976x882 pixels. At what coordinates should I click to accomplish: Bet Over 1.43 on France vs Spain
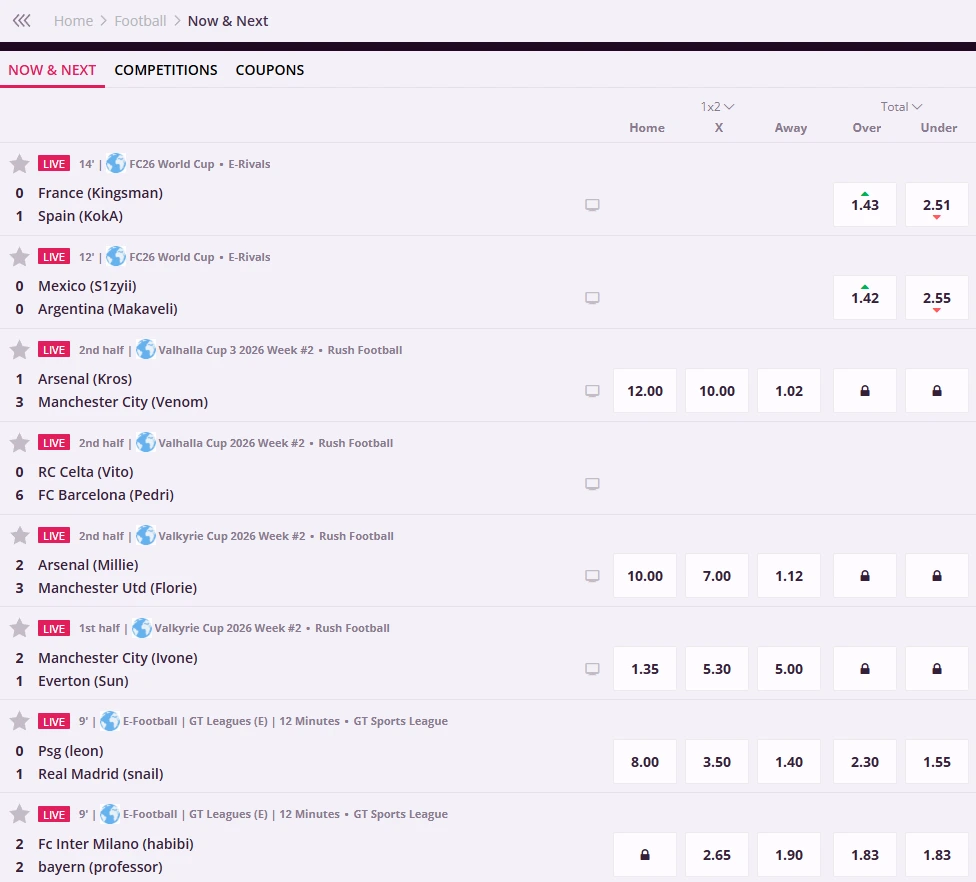[x=865, y=205]
